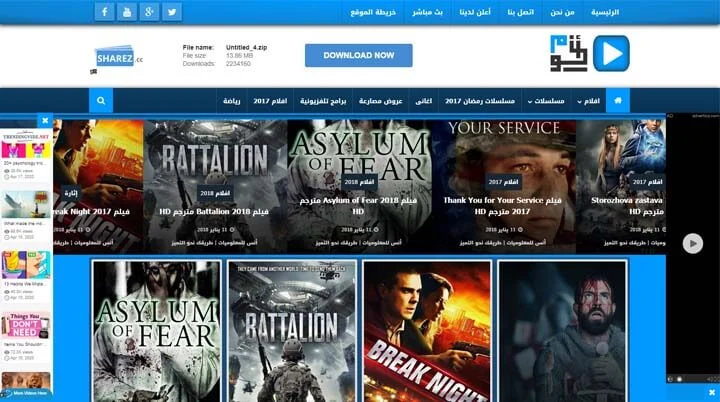This screenshot has height=402, width=720.
Task: Open Battalion poster card in grid
Action: pos(292,331)
